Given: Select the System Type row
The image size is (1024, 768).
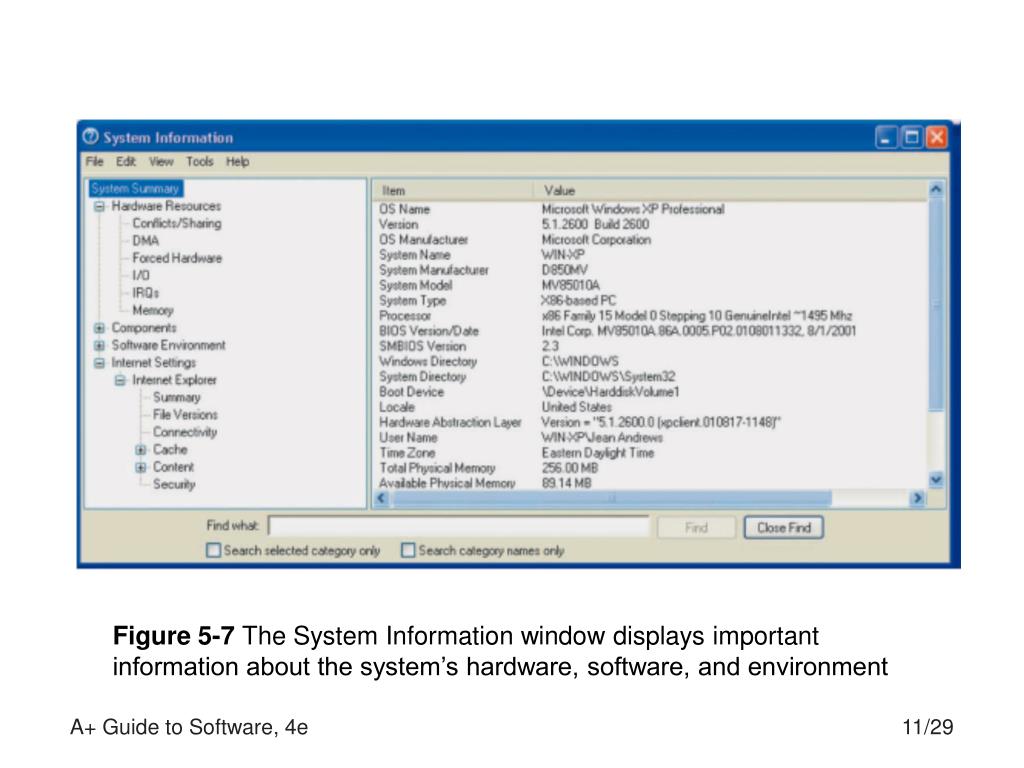Looking at the screenshot, I should coord(650,300).
